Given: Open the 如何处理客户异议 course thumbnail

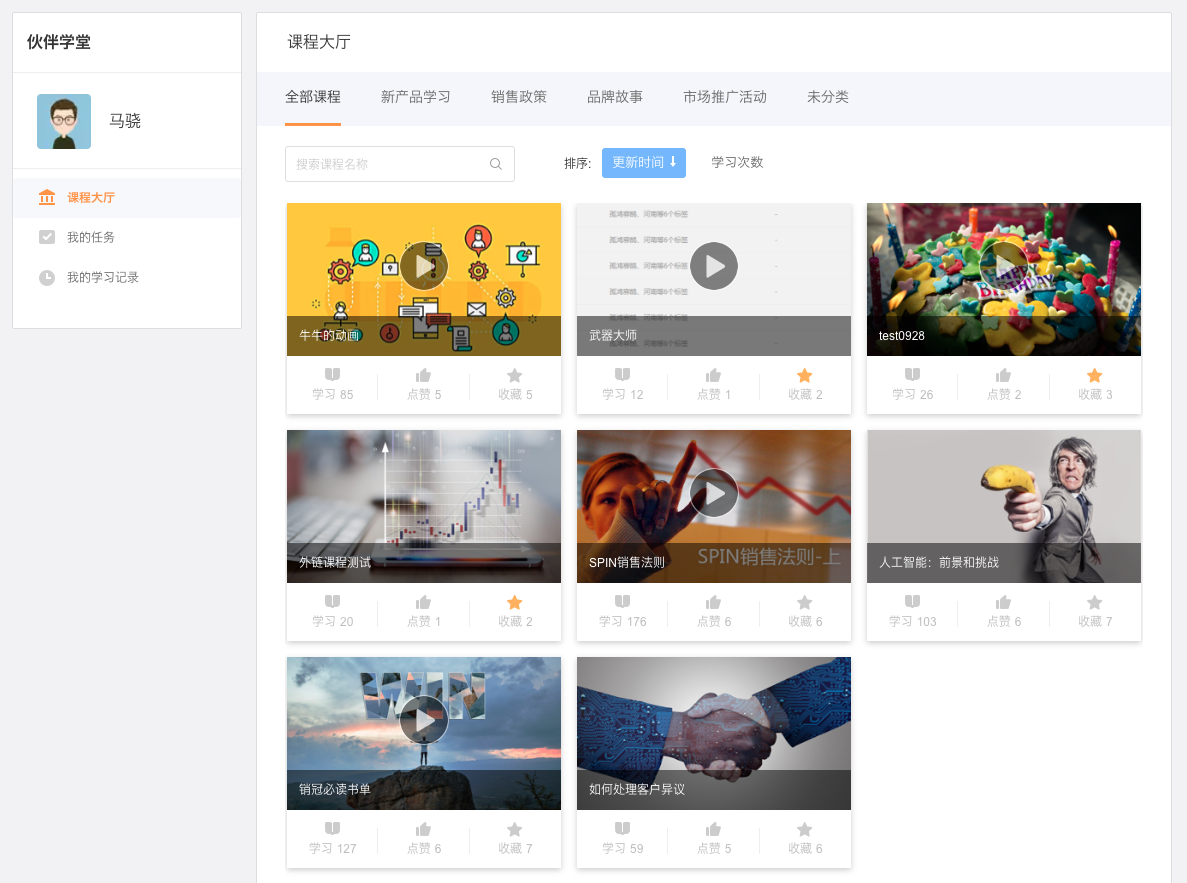Looking at the screenshot, I should pyautogui.click(x=714, y=734).
